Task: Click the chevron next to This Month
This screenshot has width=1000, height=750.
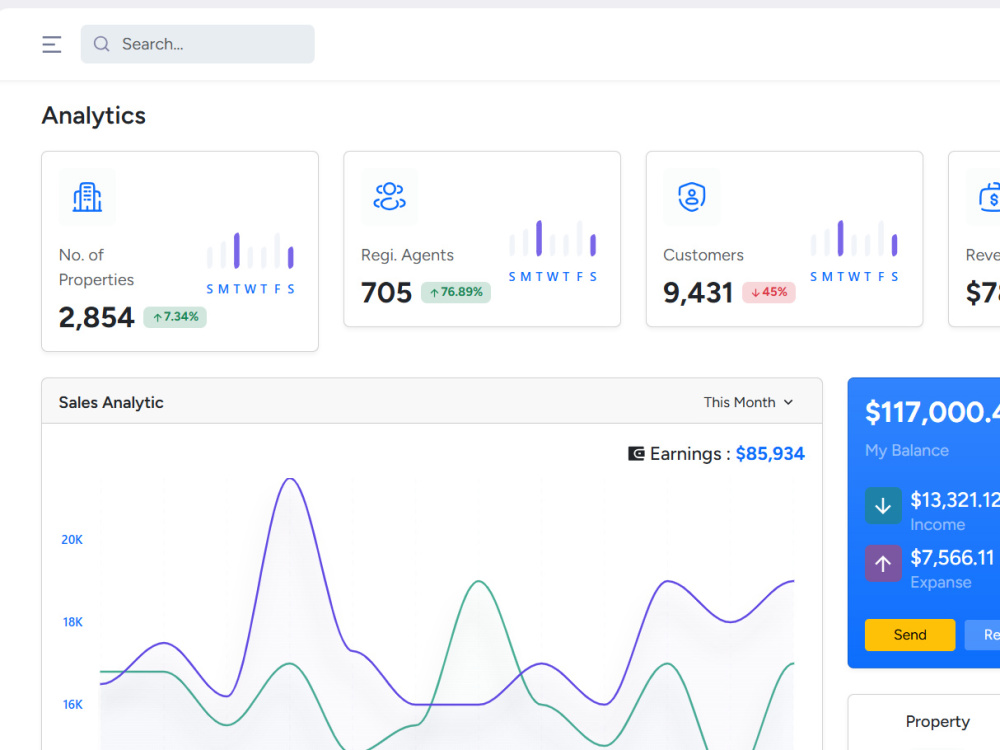Action: 788,402
